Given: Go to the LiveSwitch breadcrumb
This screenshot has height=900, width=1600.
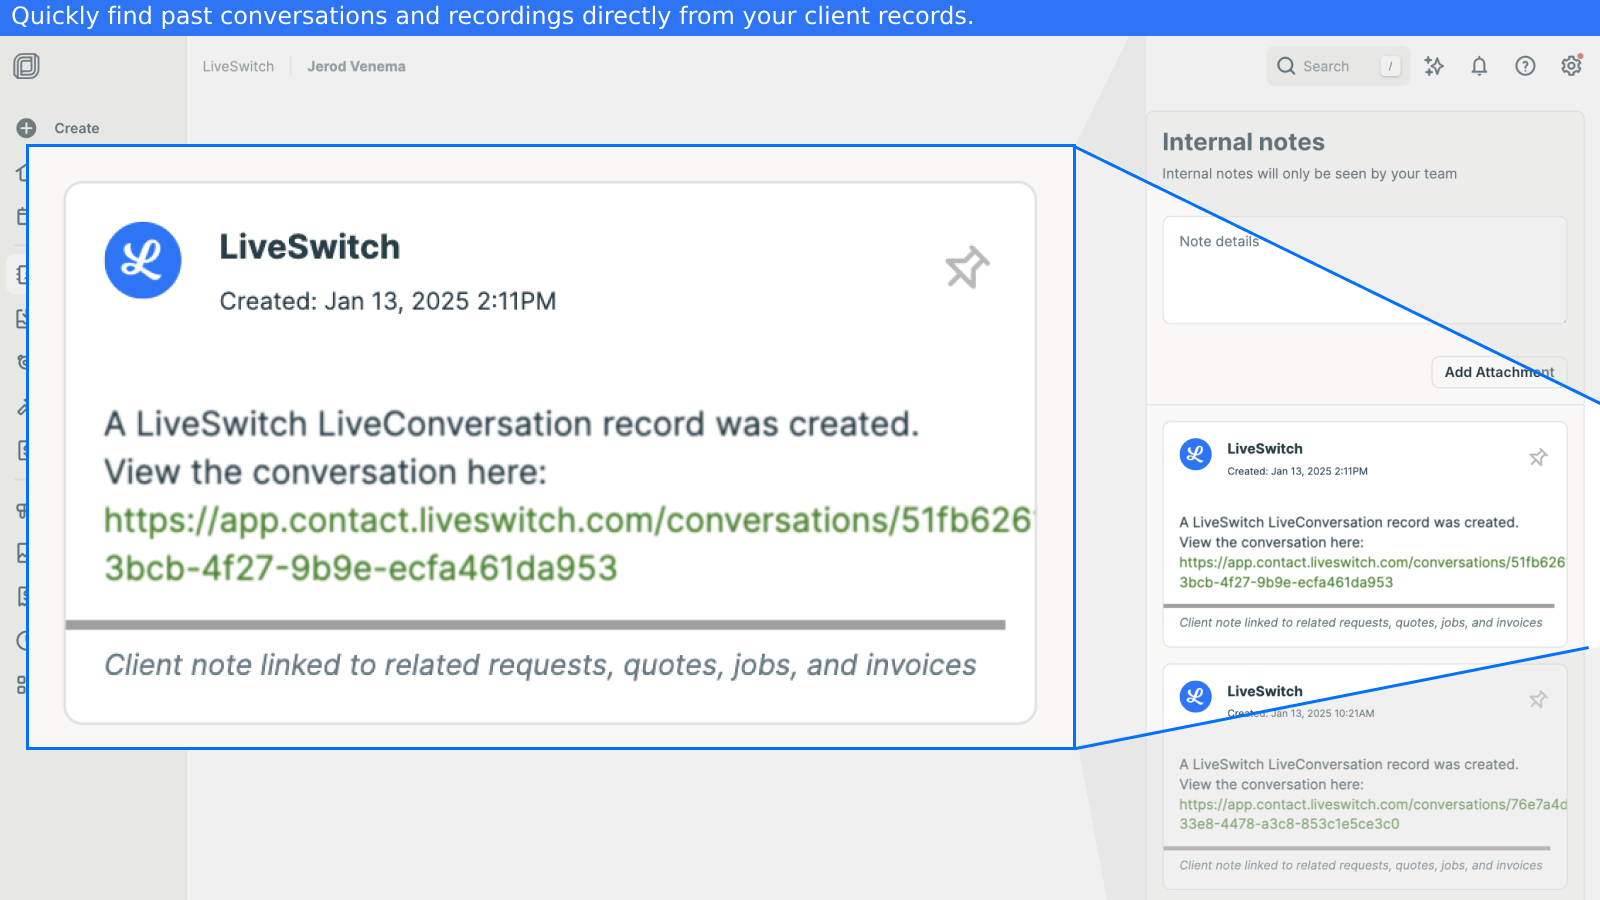Looking at the screenshot, I should click(x=238, y=66).
